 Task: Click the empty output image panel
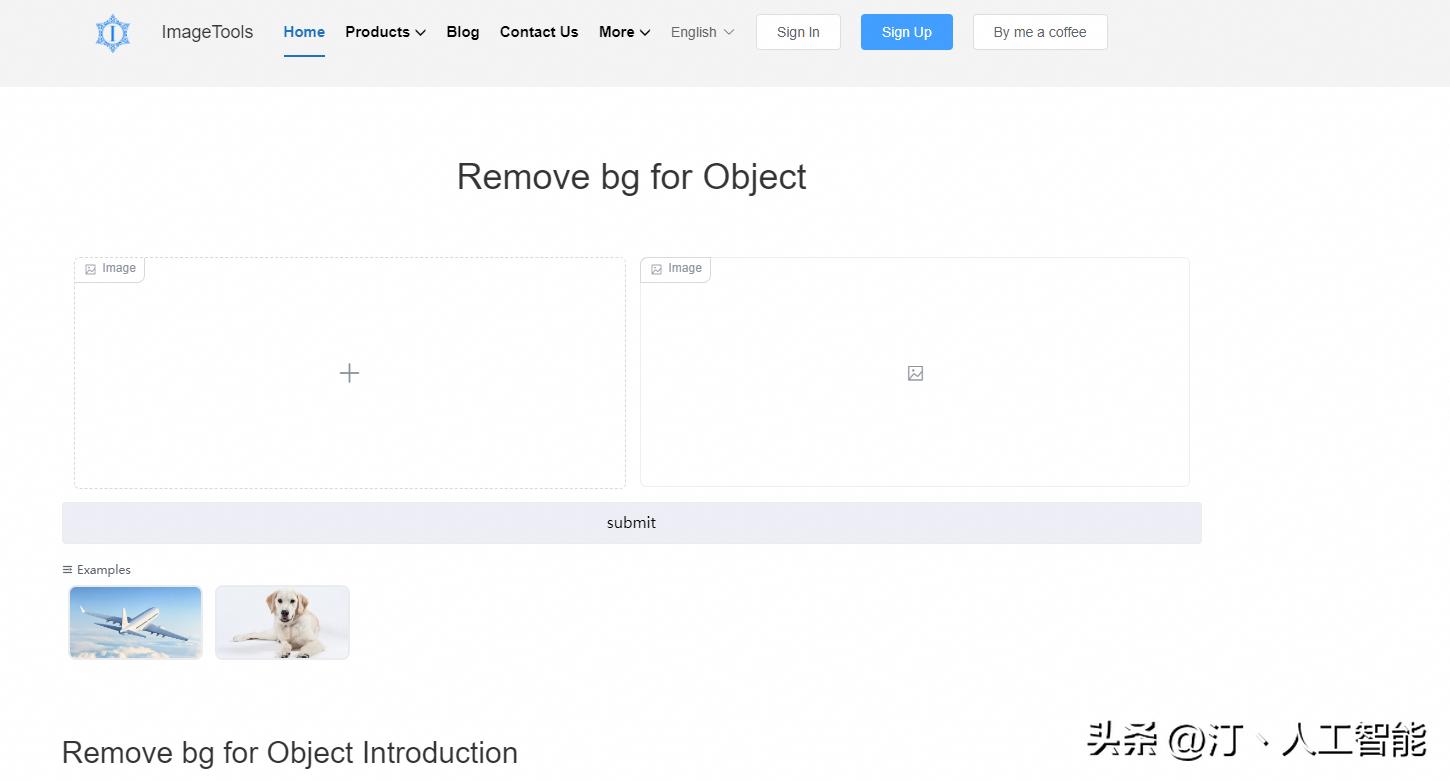coord(915,430)
